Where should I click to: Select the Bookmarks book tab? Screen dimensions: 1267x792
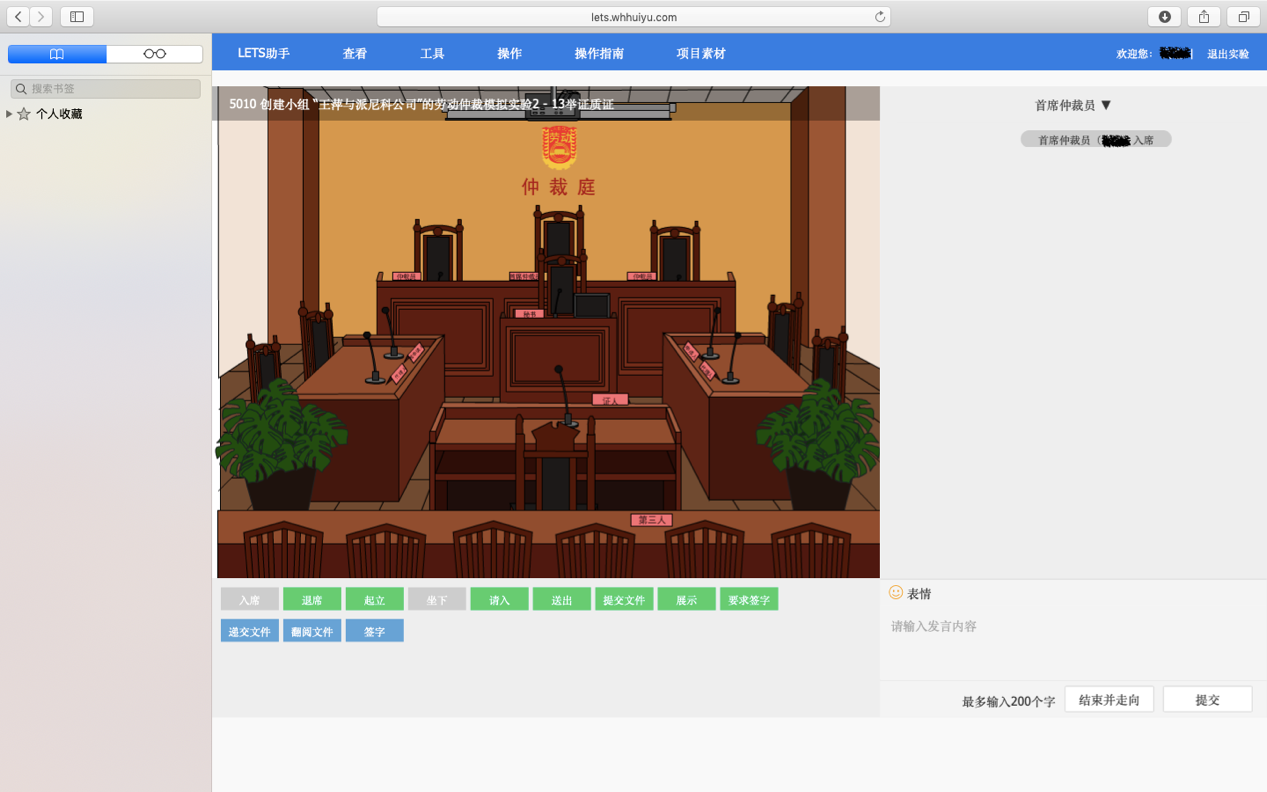tap(57, 54)
